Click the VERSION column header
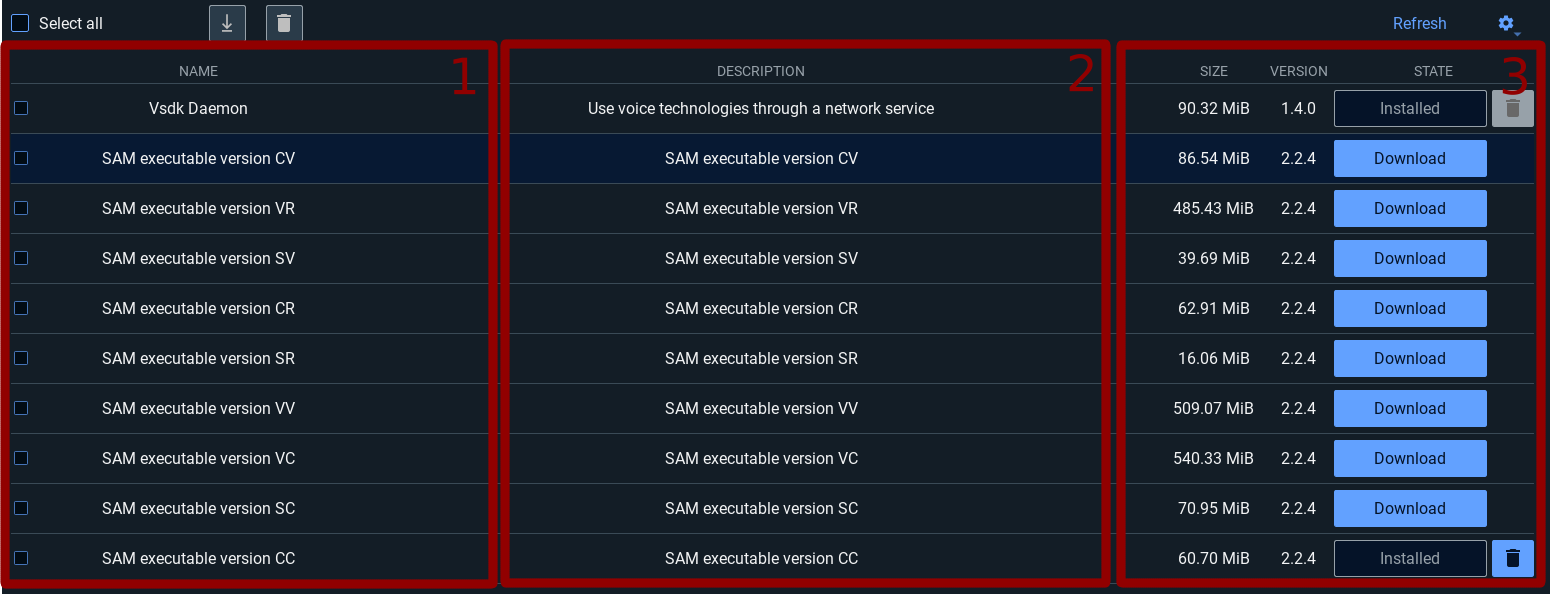The image size is (1550, 594). (x=1298, y=72)
